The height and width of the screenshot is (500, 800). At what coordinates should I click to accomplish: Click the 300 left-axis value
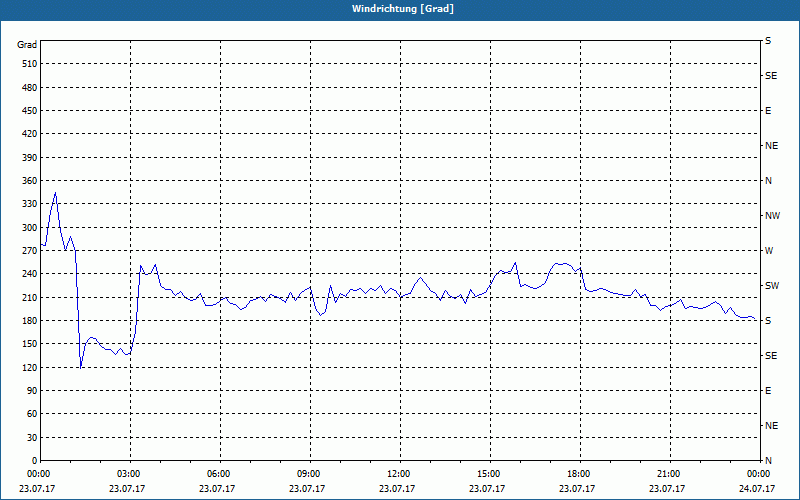(x=30, y=228)
